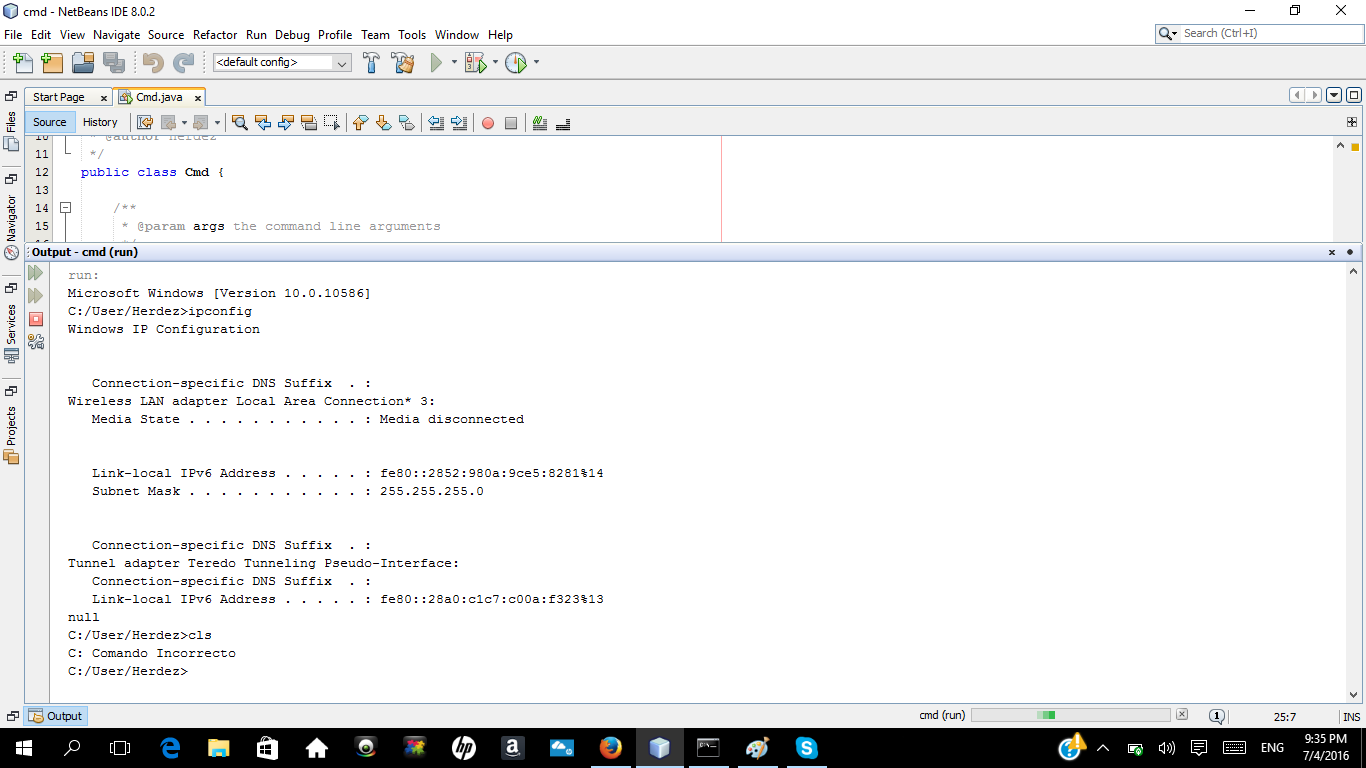The width and height of the screenshot is (1366, 768).
Task: Click the Profile Project clock icon
Action: (516, 63)
